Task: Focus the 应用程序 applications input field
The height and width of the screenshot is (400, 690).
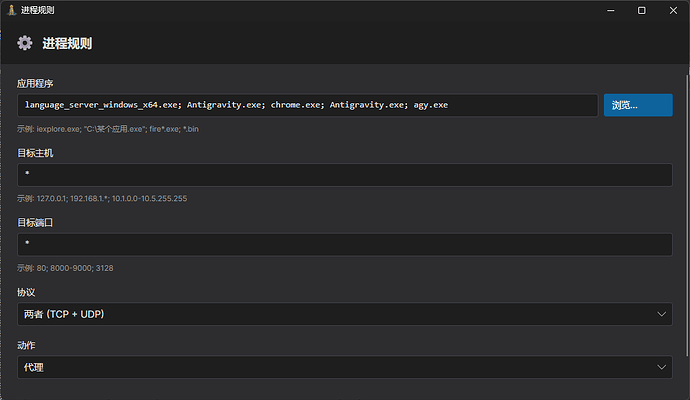Action: click(308, 105)
